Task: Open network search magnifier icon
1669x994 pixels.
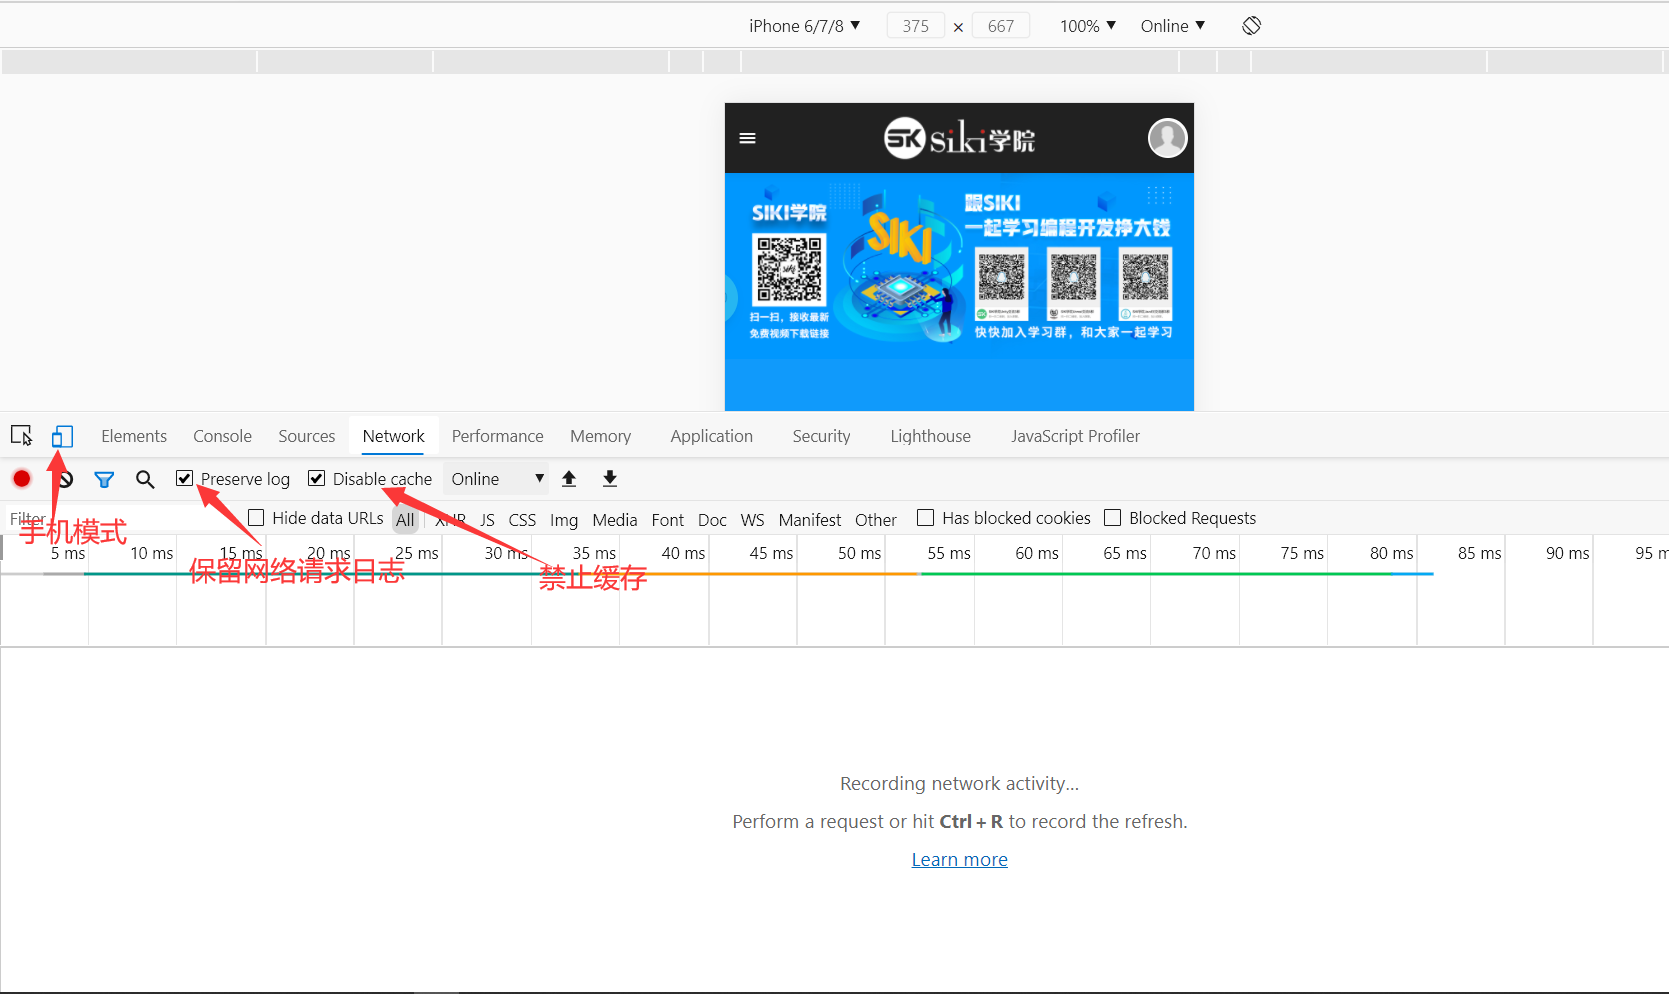Action: 145,480
